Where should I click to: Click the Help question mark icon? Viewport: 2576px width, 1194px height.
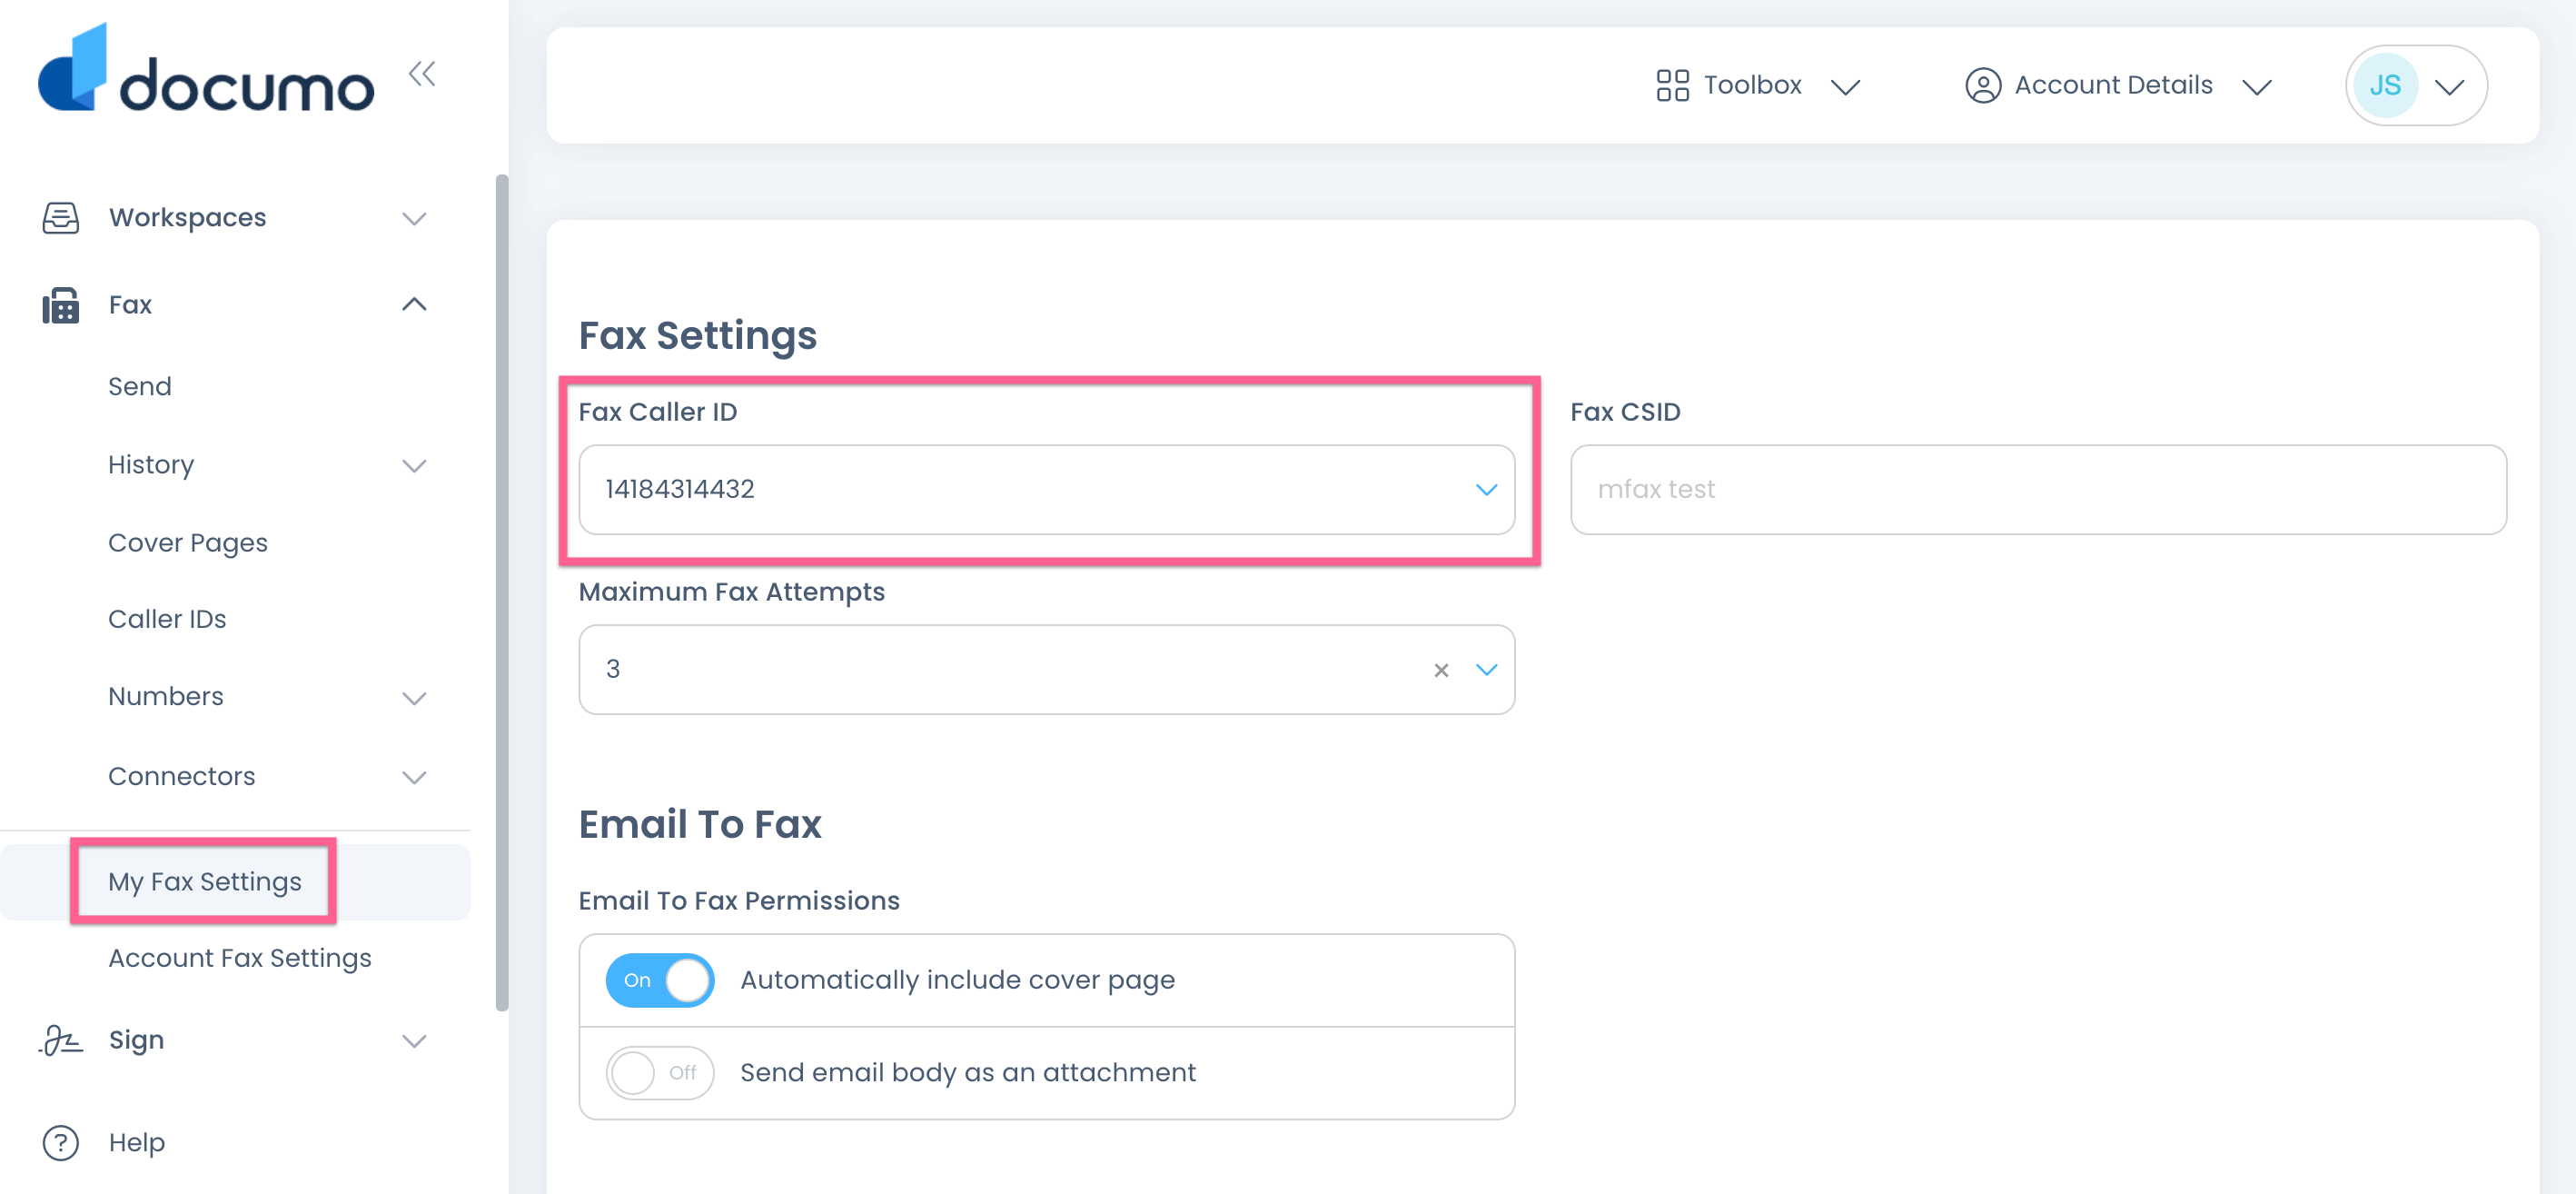61,1142
